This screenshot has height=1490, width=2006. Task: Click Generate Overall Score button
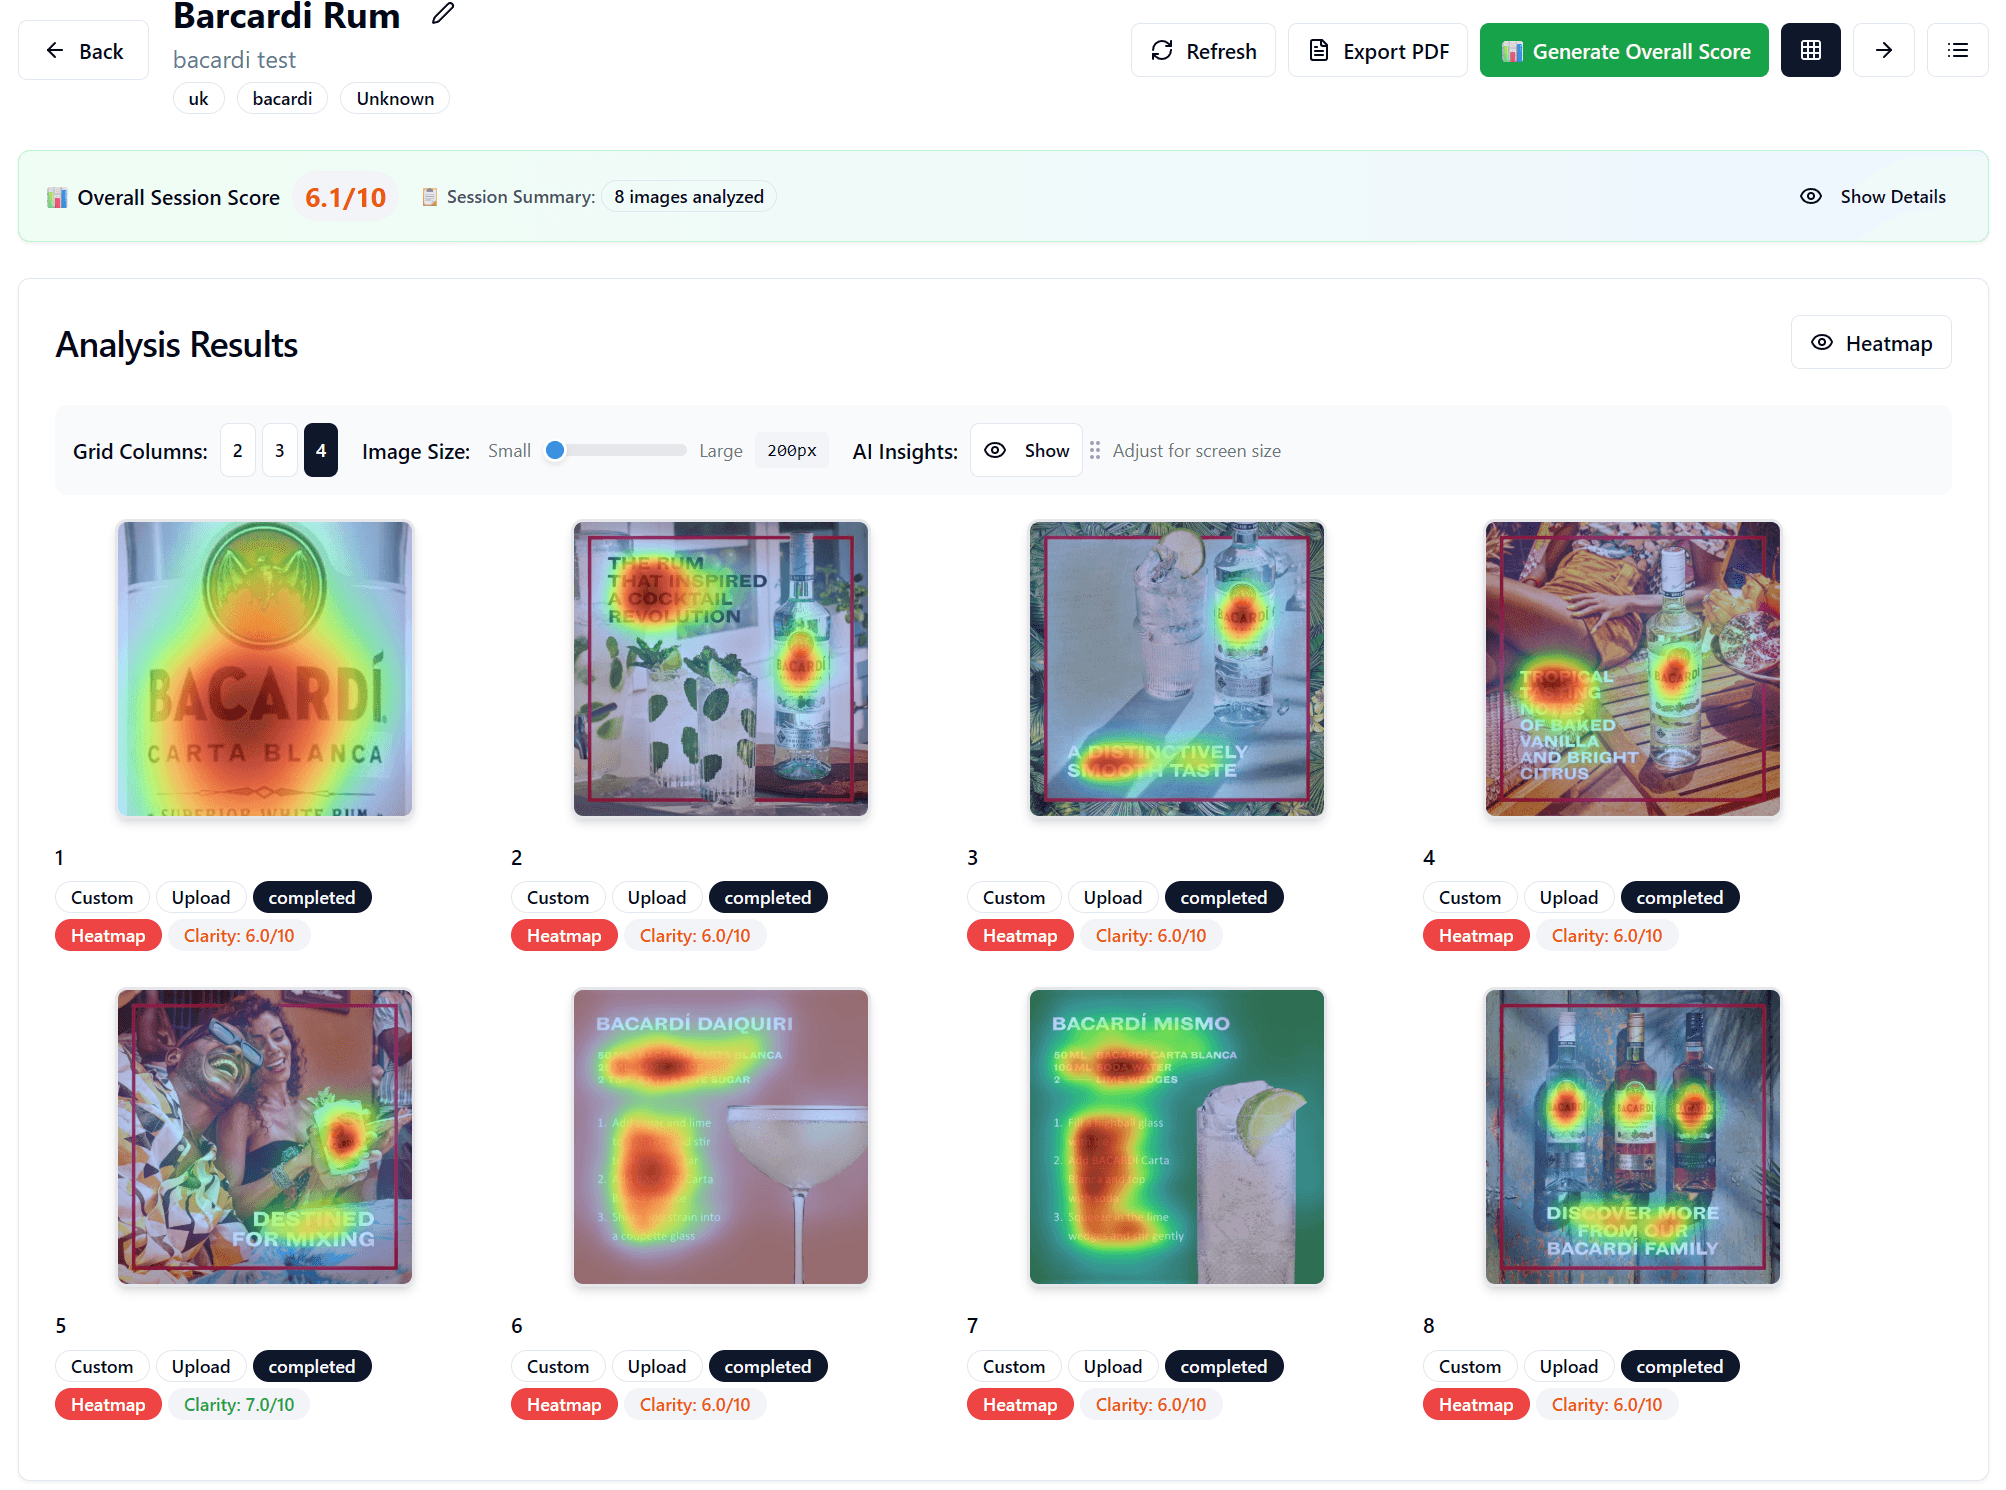[1624, 51]
